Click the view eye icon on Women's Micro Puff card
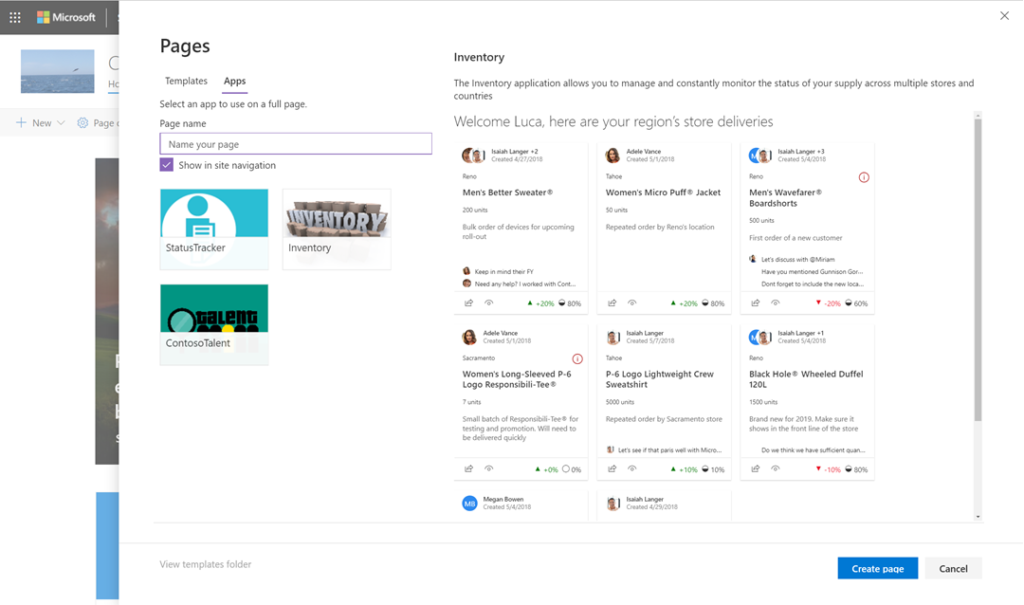Screen dimensions: 1024x605 point(633,303)
